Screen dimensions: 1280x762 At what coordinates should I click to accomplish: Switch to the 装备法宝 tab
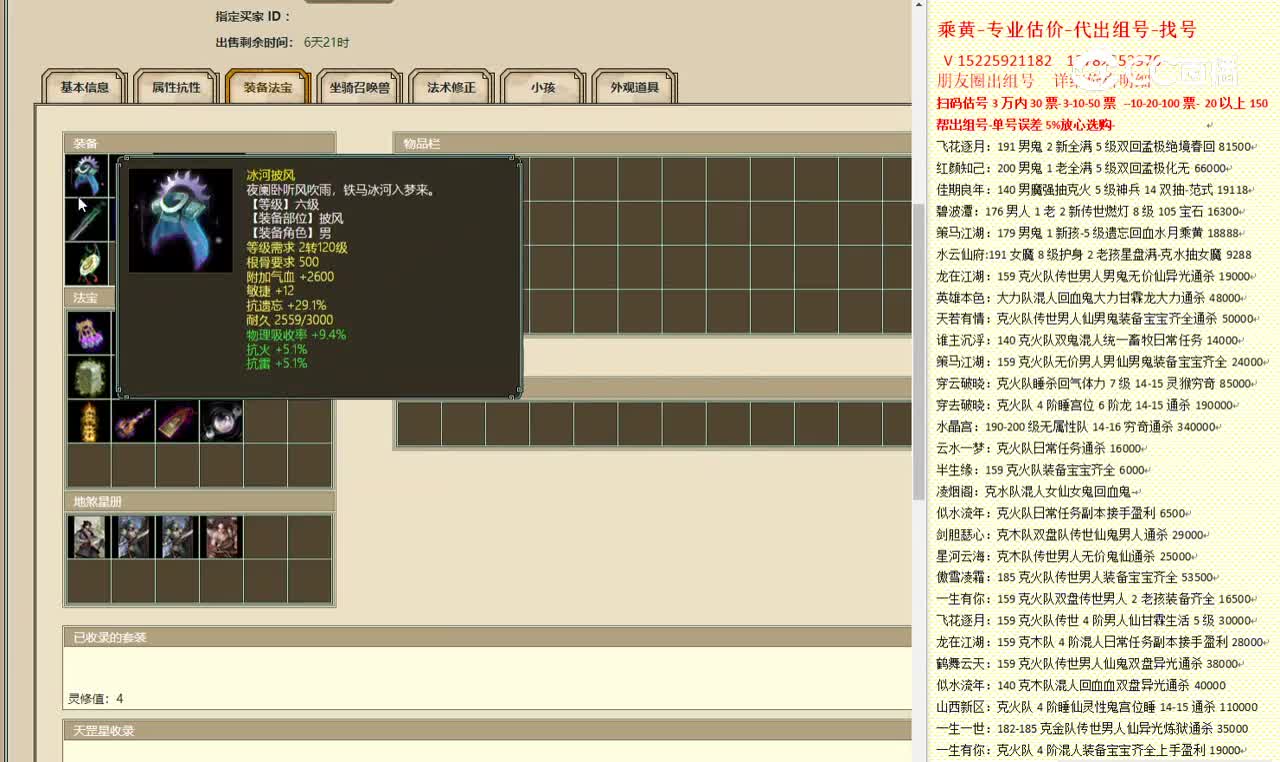click(268, 87)
